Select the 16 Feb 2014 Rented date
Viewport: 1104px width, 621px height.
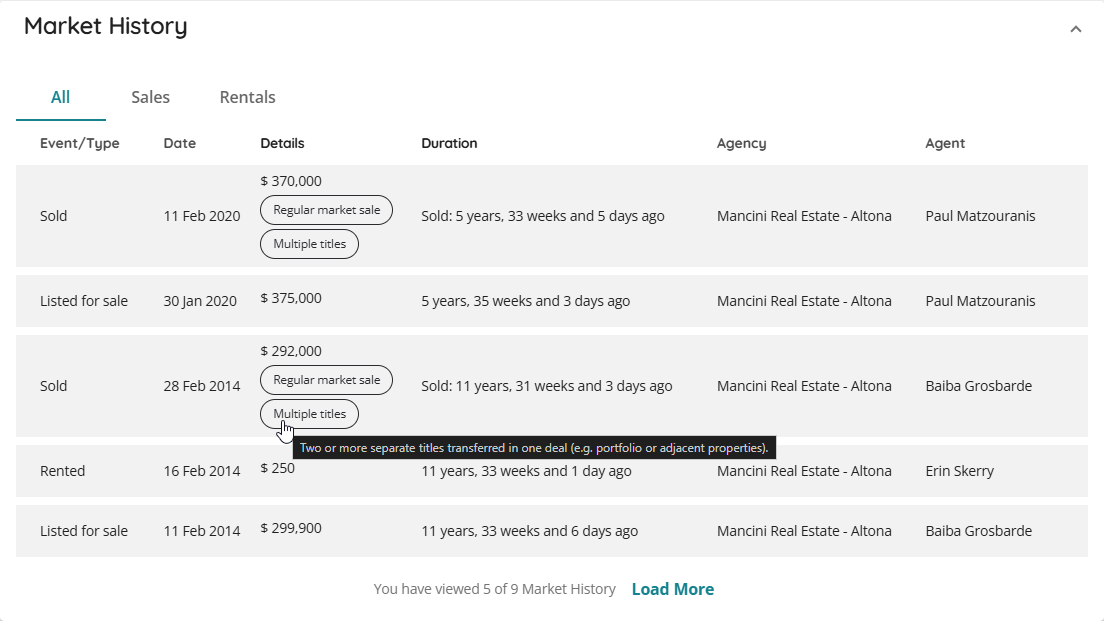coord(201,471)
